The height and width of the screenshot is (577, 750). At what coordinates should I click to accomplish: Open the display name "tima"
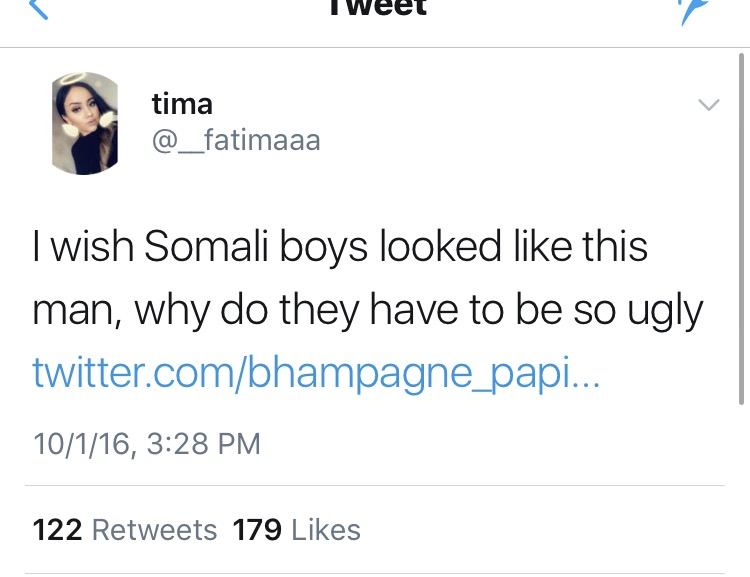pyautogui.click(x=181, y=102)
